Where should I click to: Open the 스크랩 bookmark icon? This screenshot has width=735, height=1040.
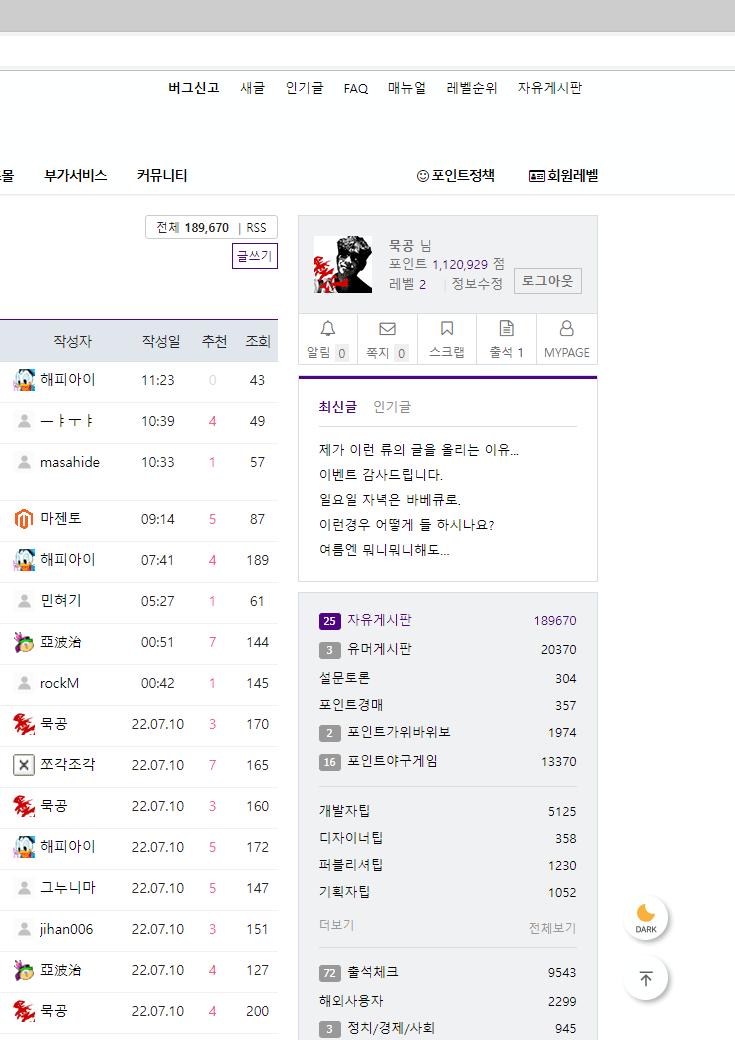(x=447, y=328)
